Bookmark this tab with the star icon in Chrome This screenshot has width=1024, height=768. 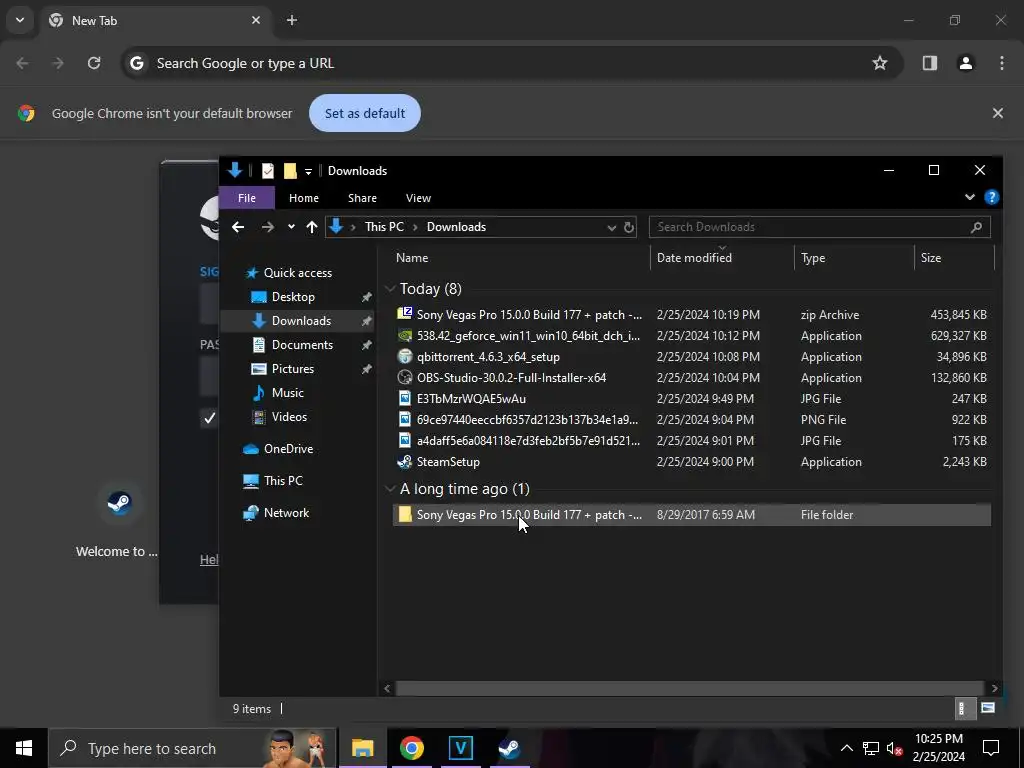(x=880, y=63)
